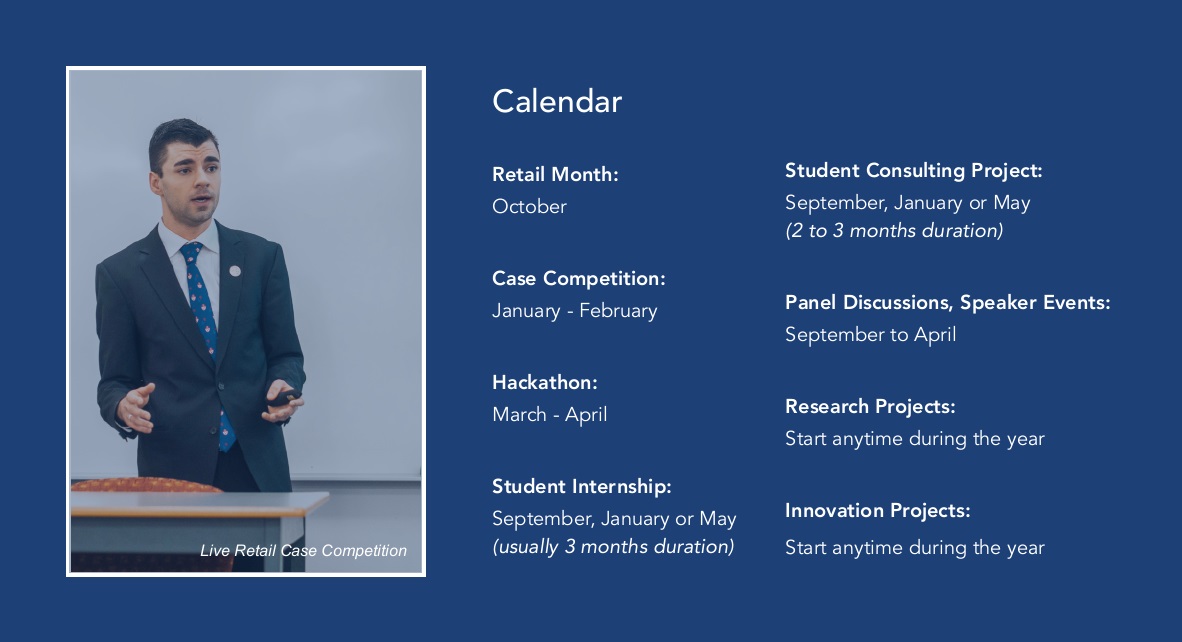Select the Hackathon heading
The width and height of the screenshot is (1182, 642).
pos(544,382)
